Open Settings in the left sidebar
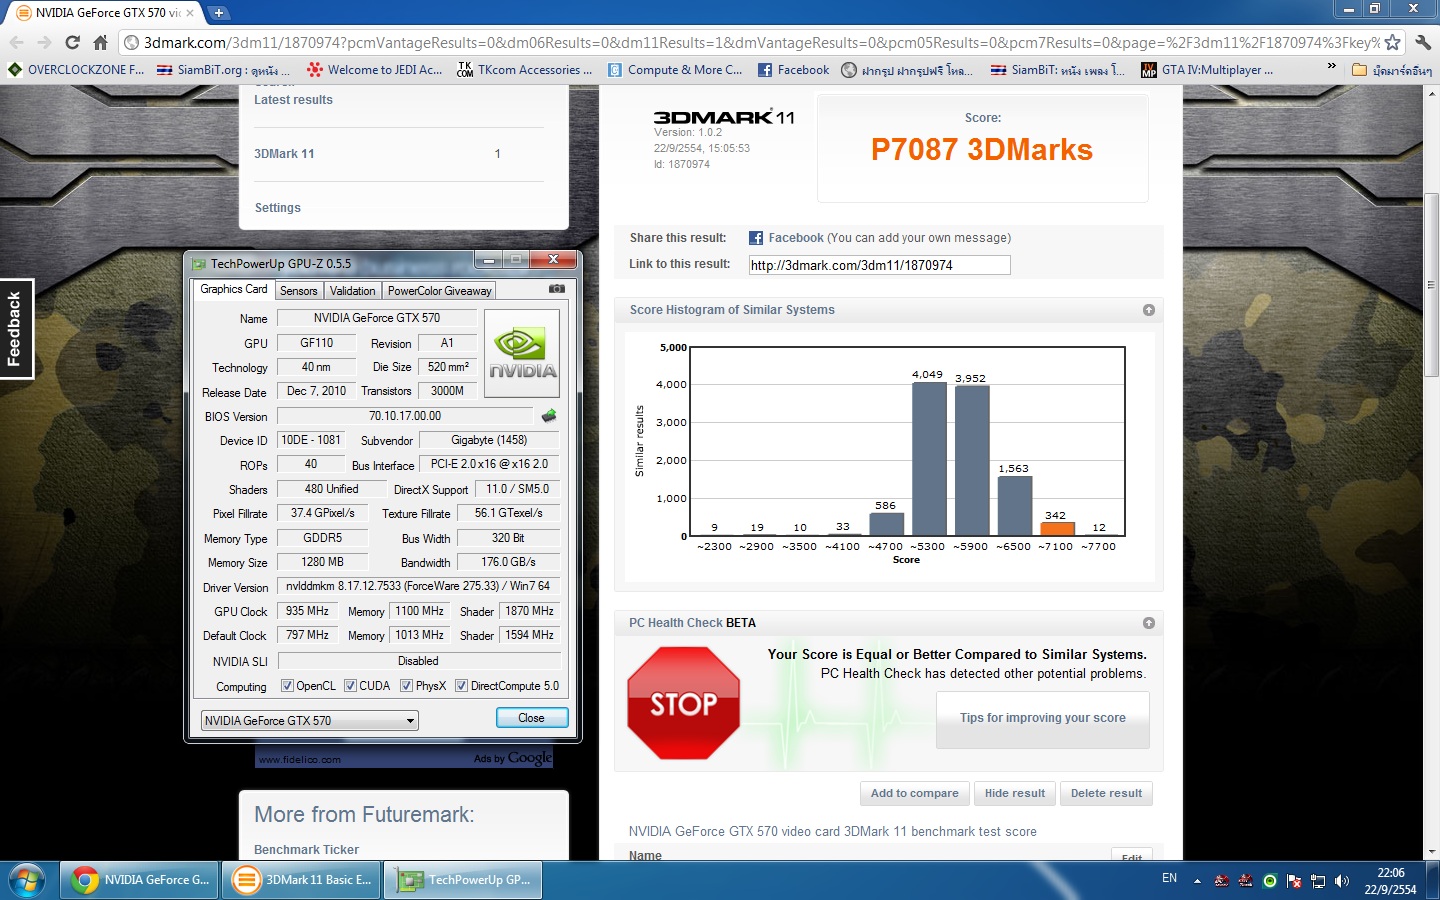Viewport: 1440px width, 900px height. pyautogui.click(x=278, y=208)
